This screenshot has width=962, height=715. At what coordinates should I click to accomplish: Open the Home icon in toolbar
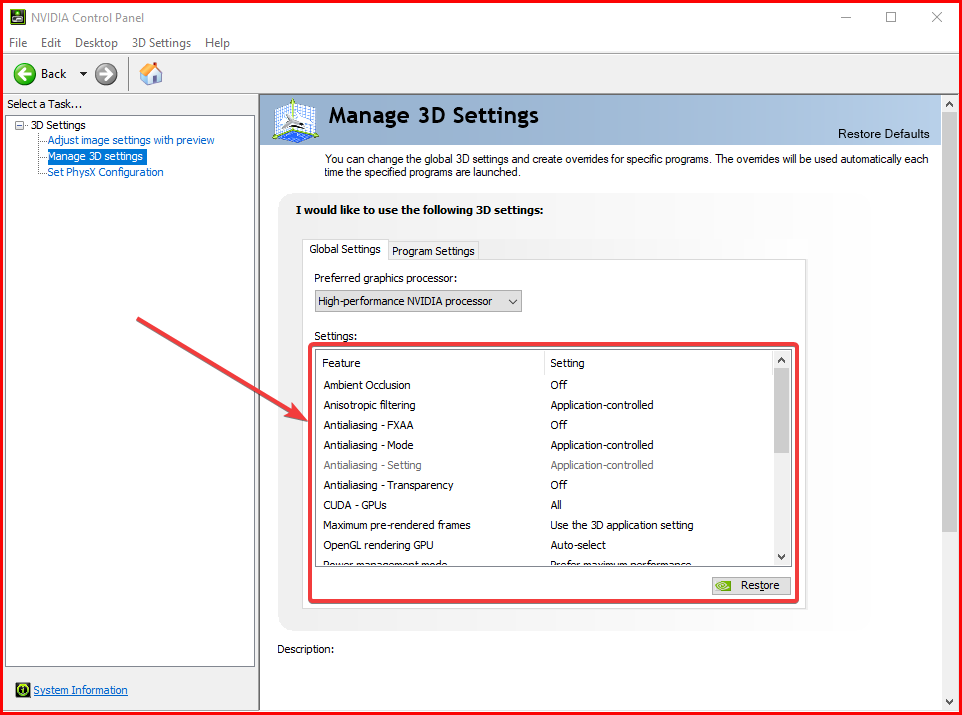pyautogui.click(x=151, y=74)
